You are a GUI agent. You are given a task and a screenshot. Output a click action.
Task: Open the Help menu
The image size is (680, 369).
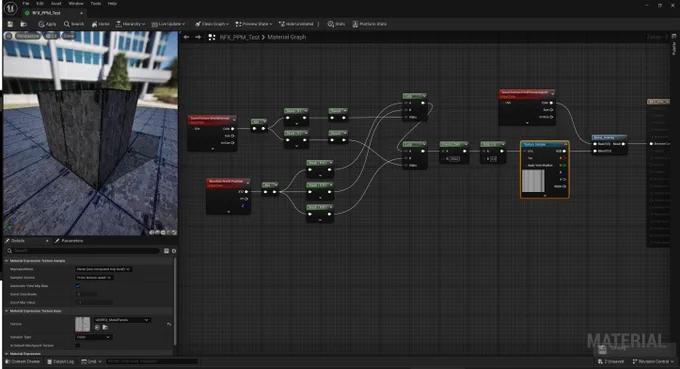coord(112,3)
